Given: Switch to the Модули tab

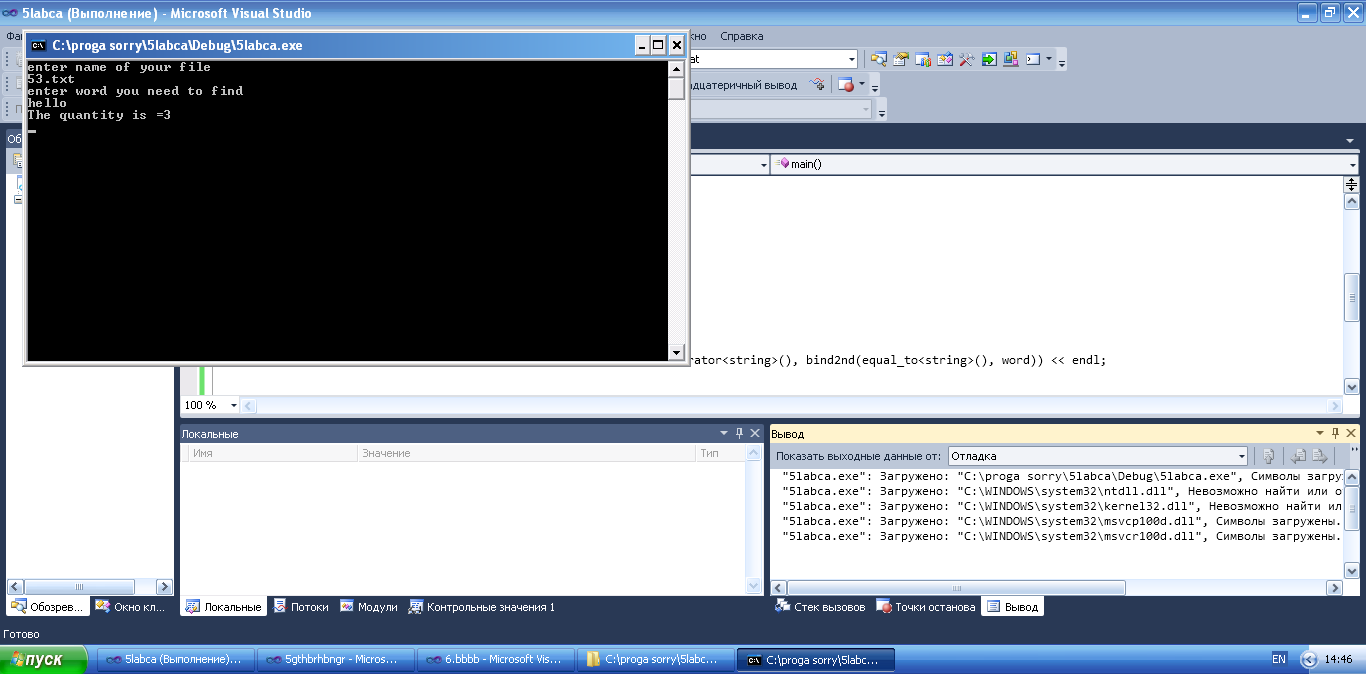Looking at the screenshot, I should (x=369, y=607).
